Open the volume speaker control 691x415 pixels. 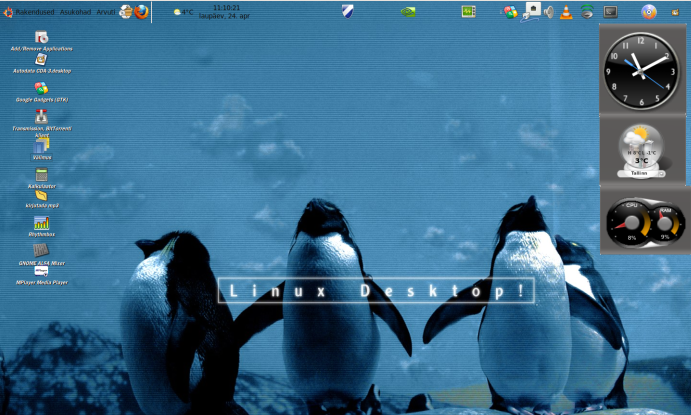(549, 12)
